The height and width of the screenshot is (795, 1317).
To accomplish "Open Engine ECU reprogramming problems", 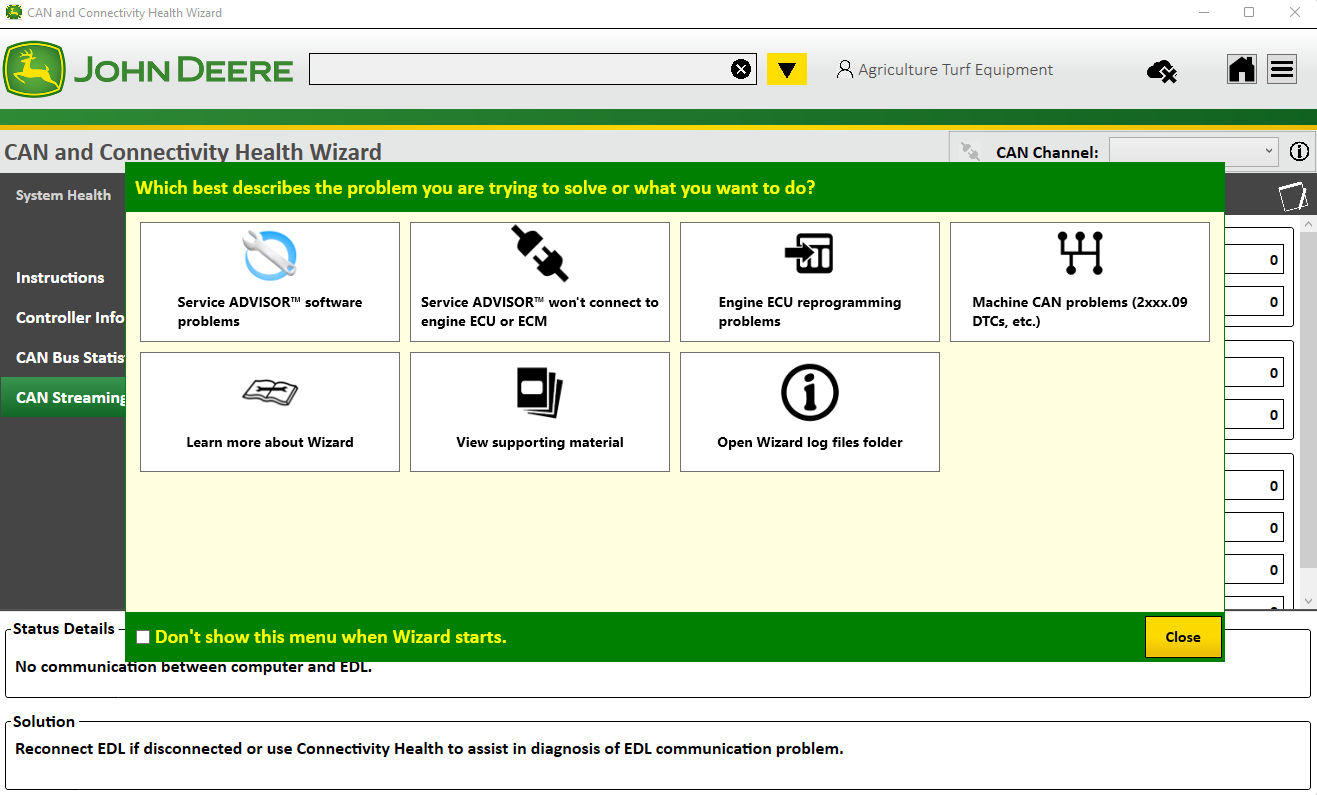I will [809, 282].
